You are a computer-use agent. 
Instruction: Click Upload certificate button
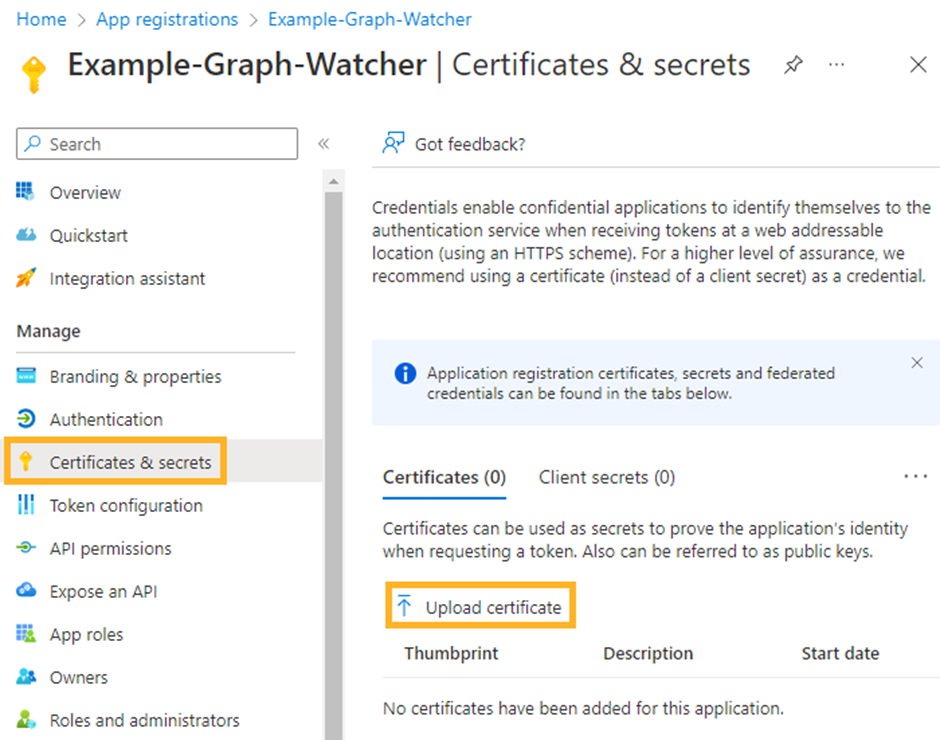coord(481,607)
